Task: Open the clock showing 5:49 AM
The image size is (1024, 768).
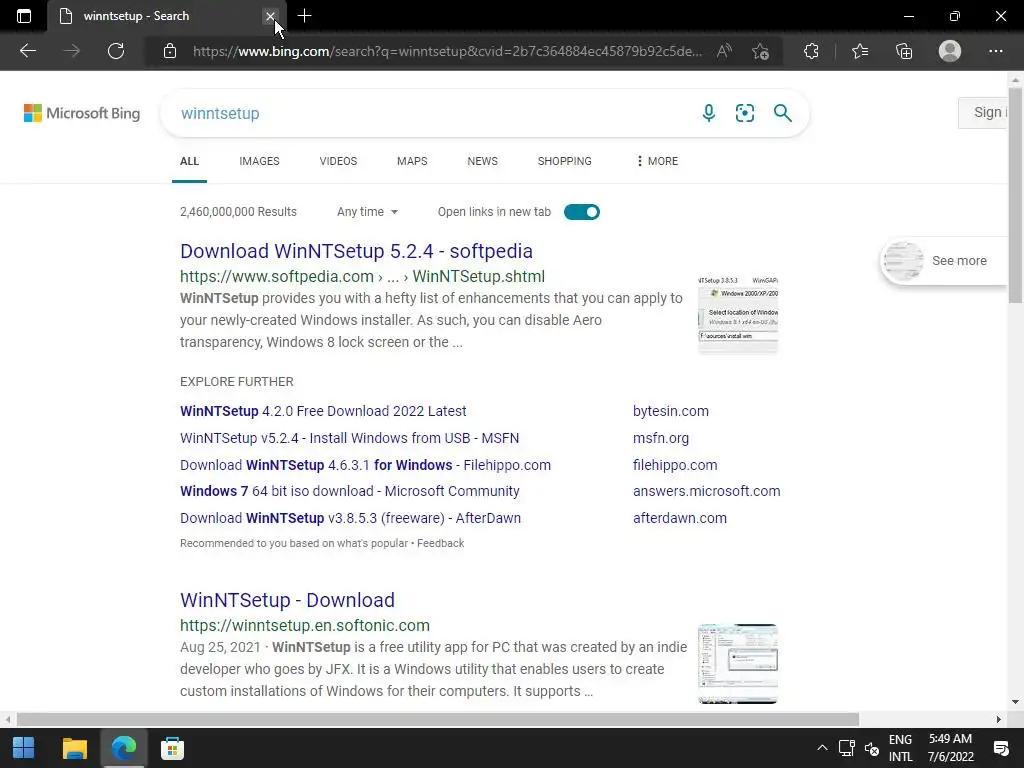Action: (x=950, y=748)
